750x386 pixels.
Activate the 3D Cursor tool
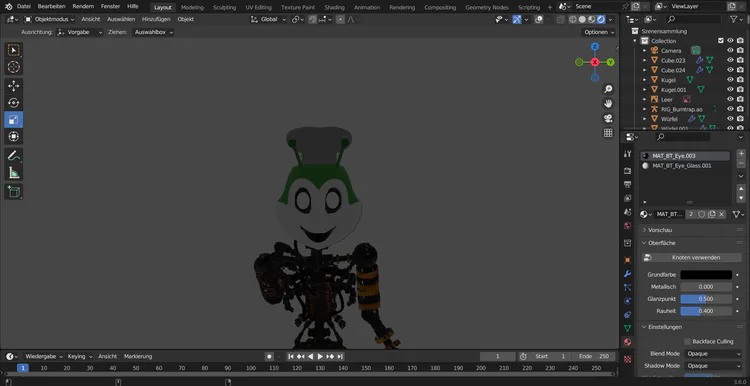pos(13,67)
